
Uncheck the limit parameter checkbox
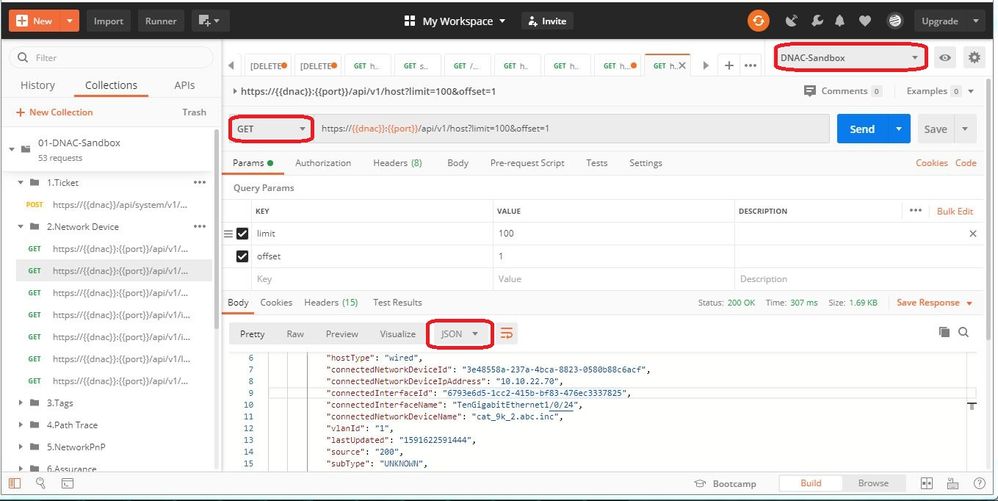pos(242,234)
